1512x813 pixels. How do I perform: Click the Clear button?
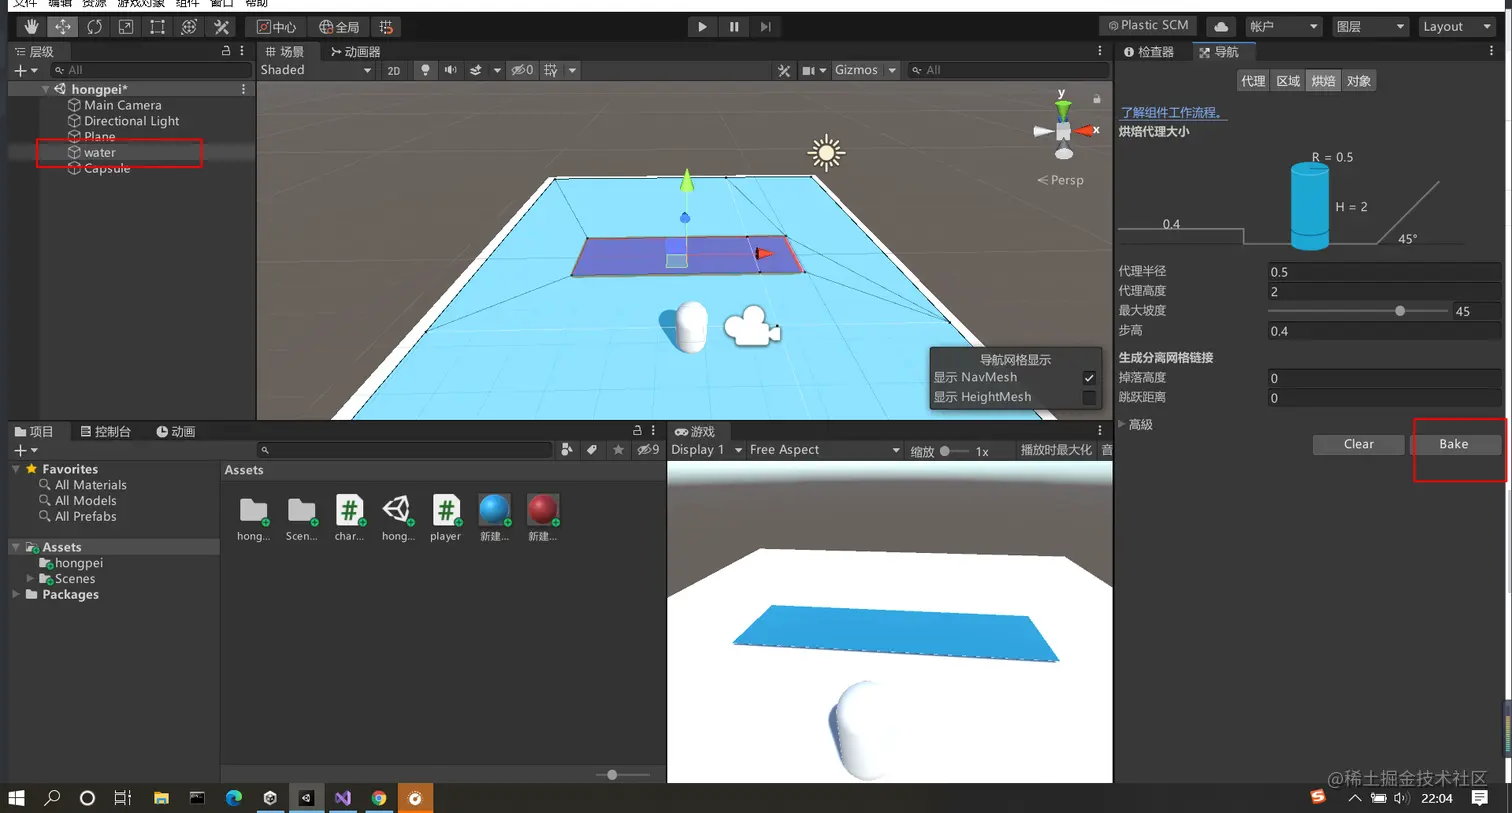[x=1358, y=444]
